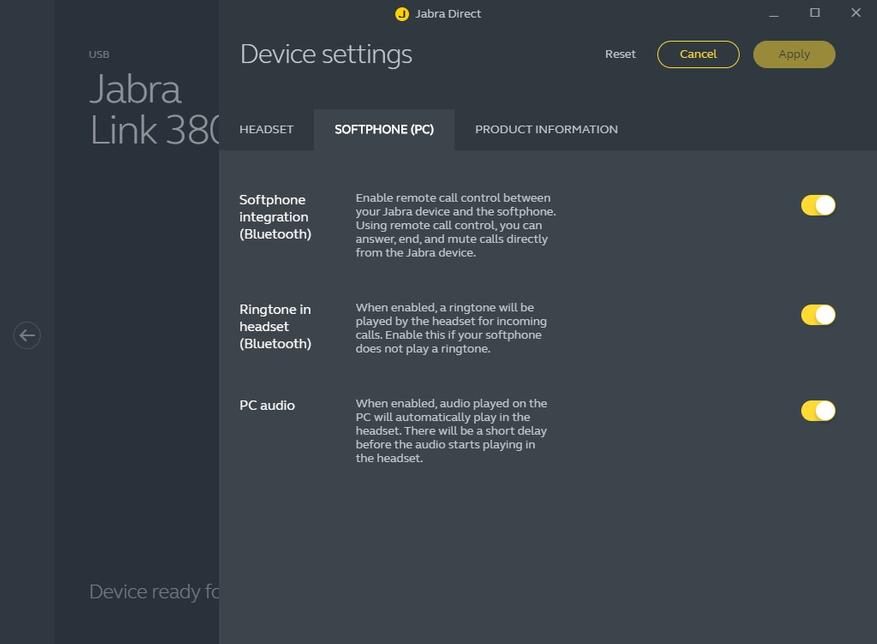Image resolution: width=877 pixels, height=644 pixels.
Task: Maximize the Jabra Direct window
Action: (x=815, y=13)
